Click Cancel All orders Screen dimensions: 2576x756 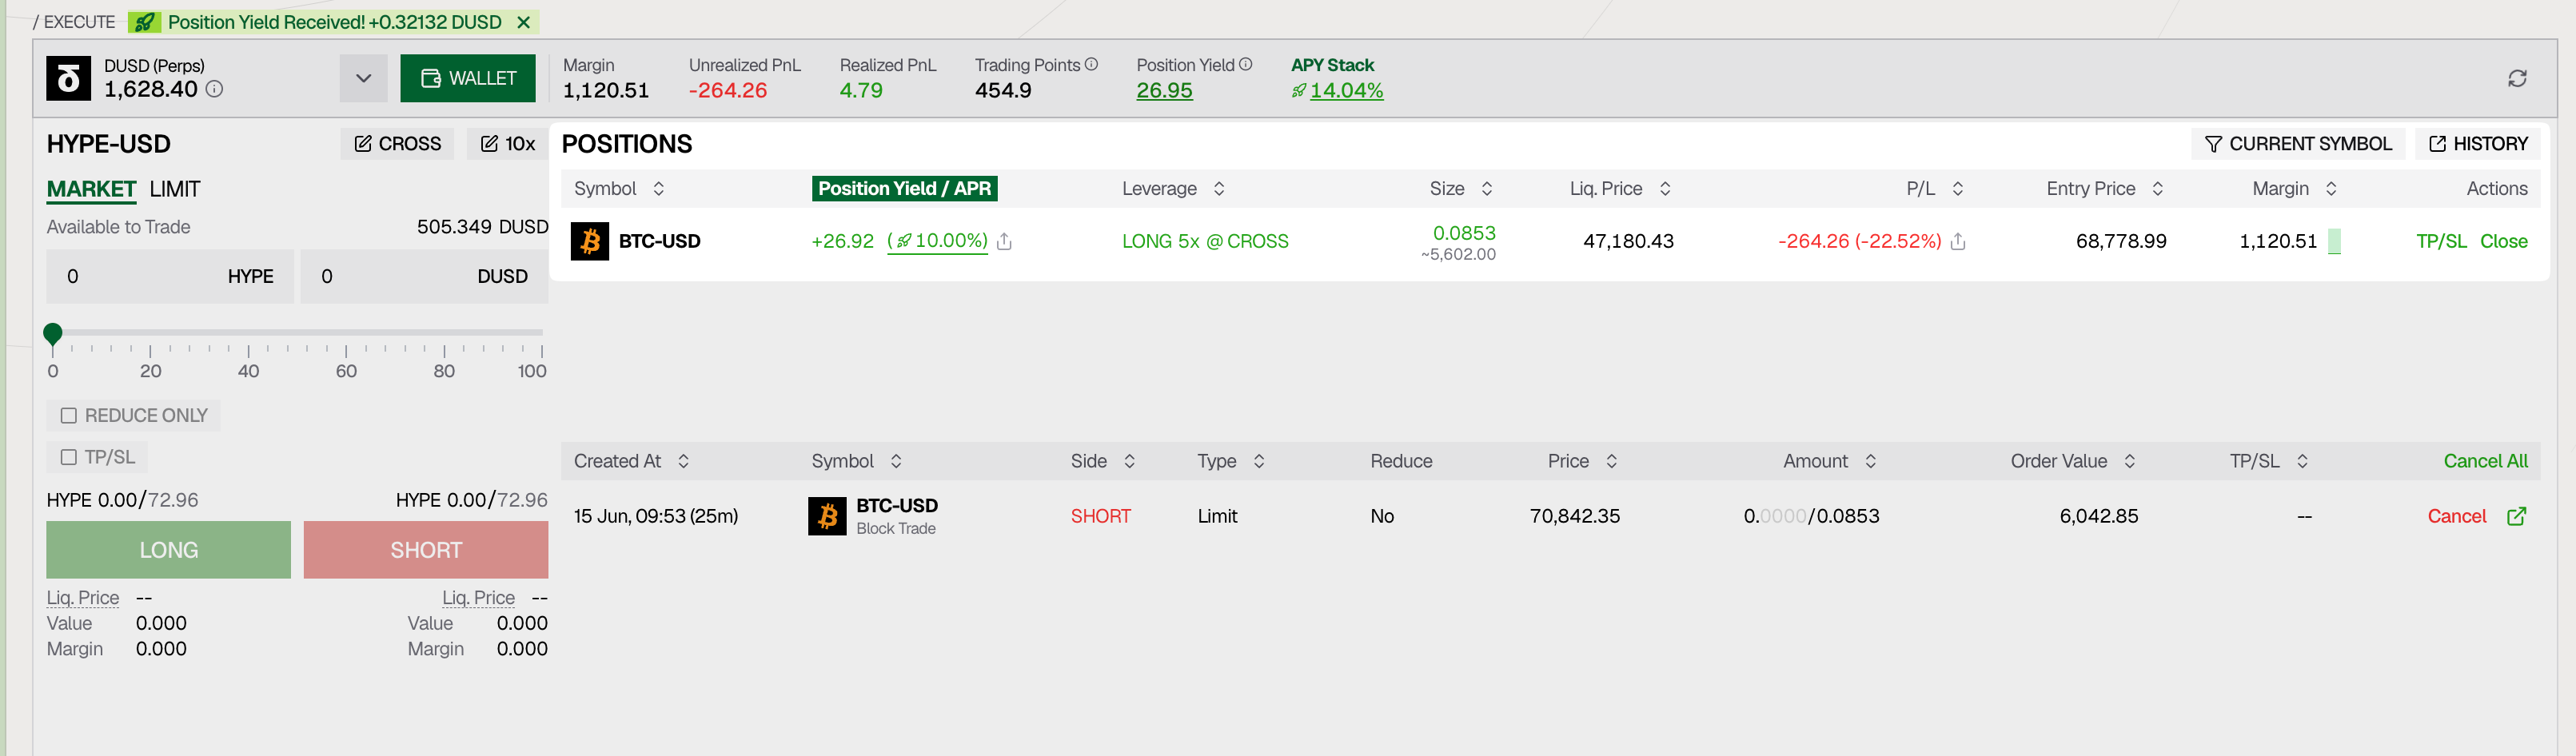pyautogui.click(x=2485, y=461)
